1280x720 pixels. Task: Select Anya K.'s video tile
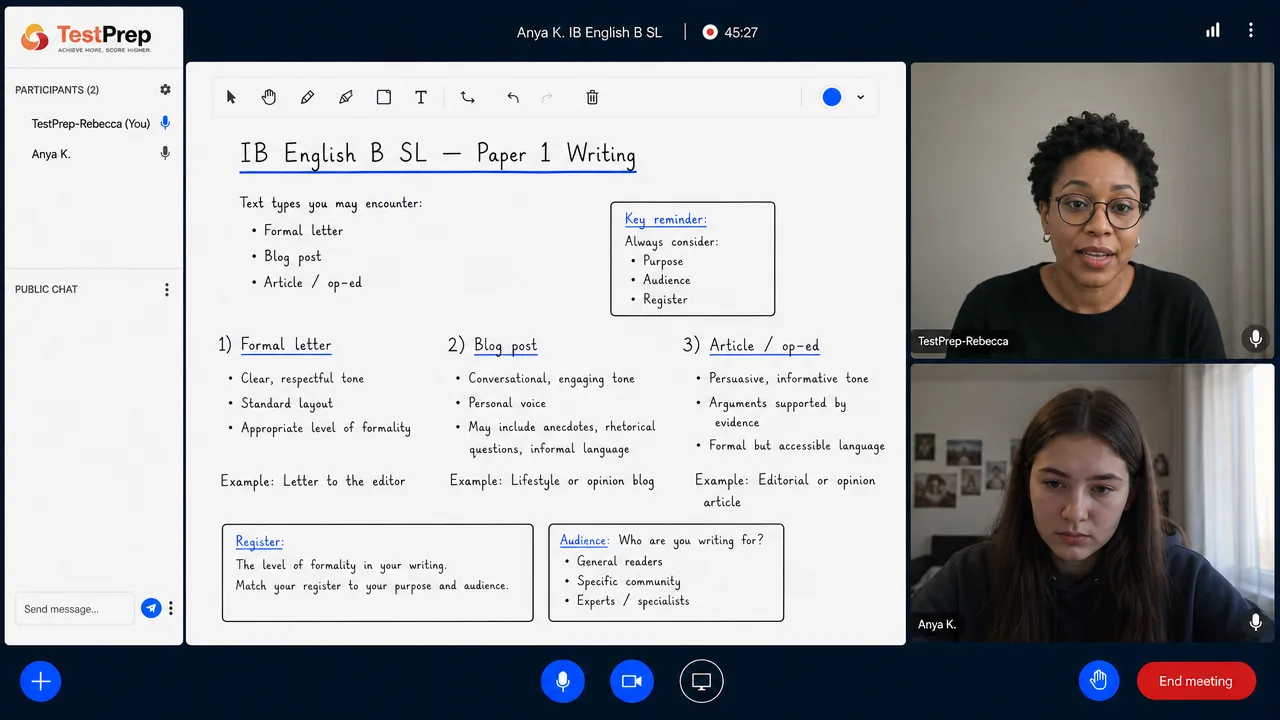click(1092, 503)
